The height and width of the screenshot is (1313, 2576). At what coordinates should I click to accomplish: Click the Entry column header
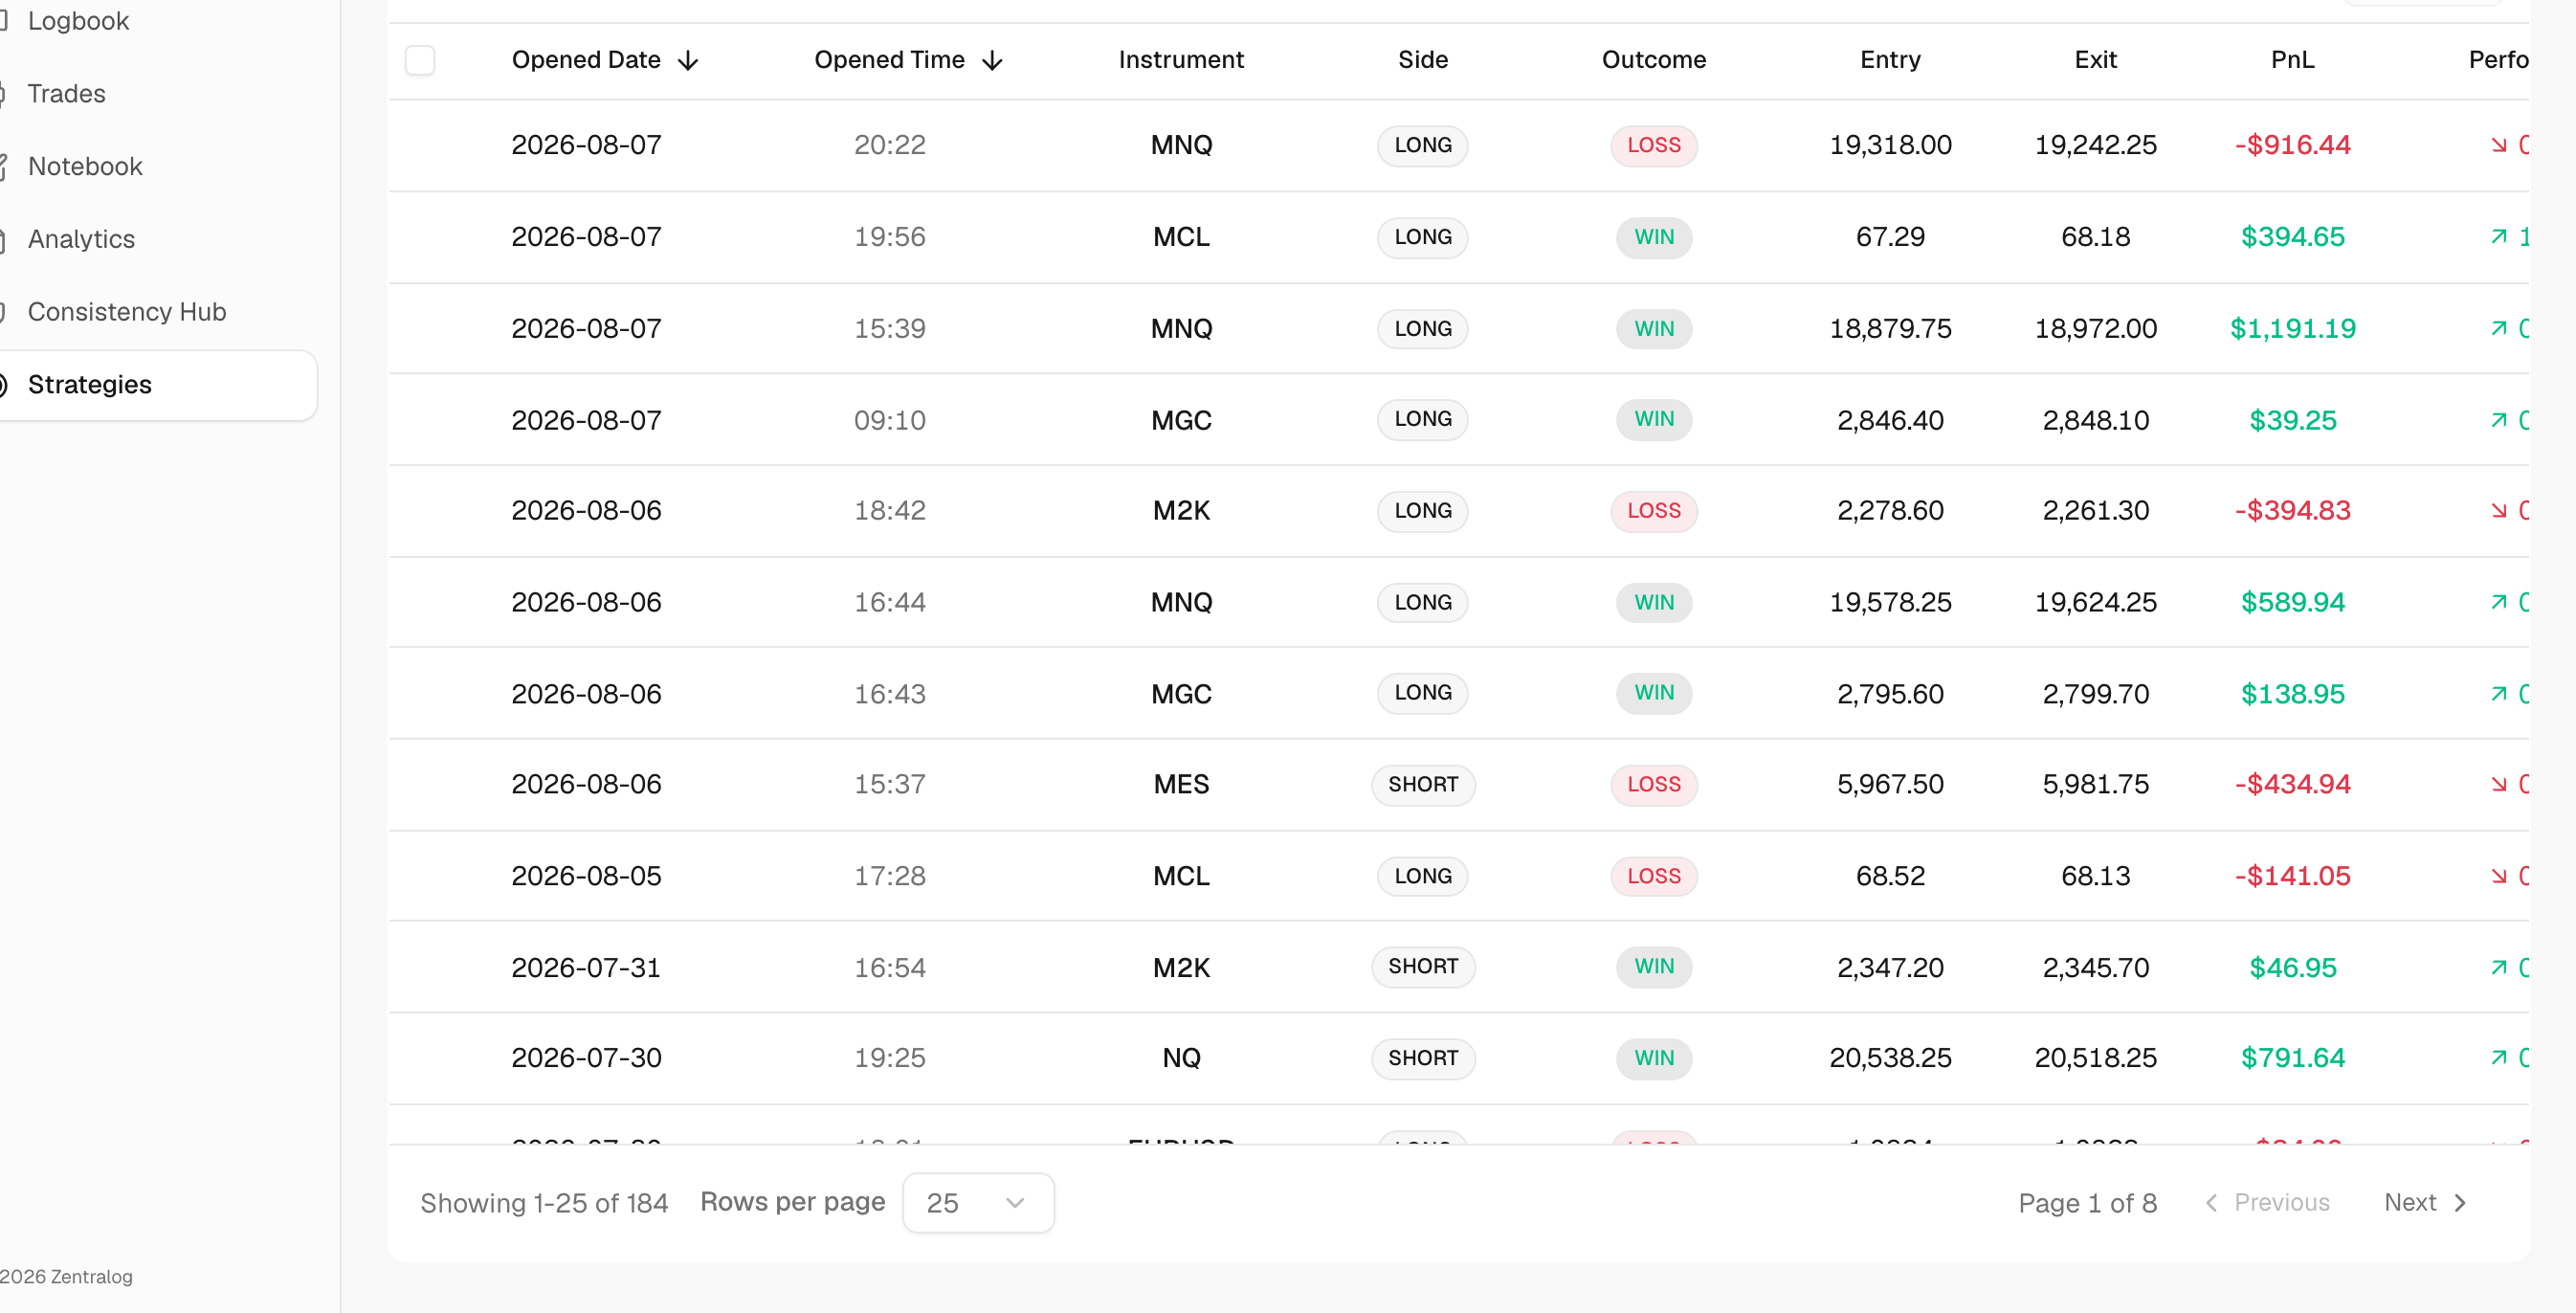click(1890, 60)
